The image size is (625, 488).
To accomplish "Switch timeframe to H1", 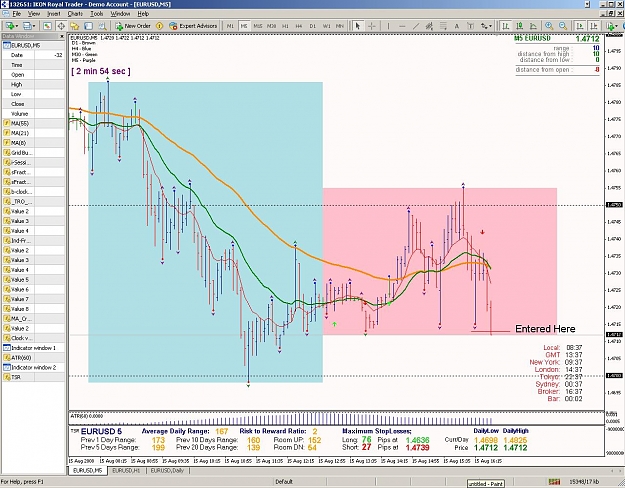I will pos(285,26).
